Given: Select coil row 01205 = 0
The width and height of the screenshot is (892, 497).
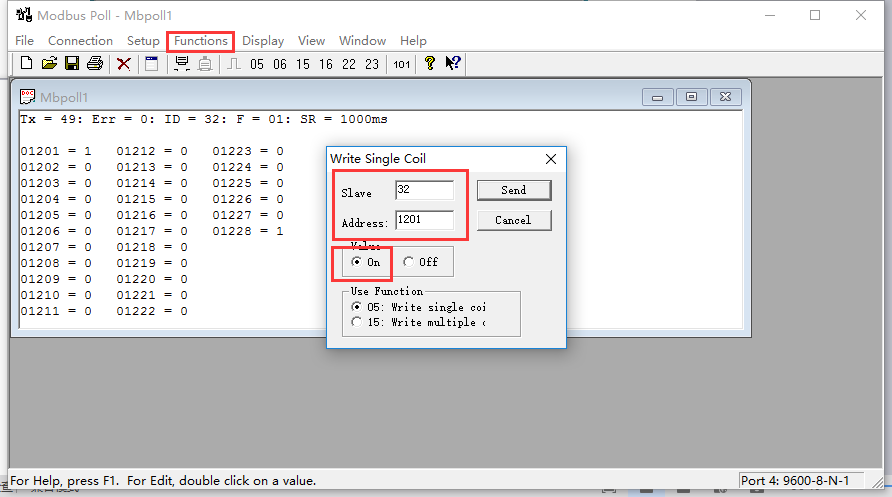Looking at the screenshot, I should click(56, 215).
